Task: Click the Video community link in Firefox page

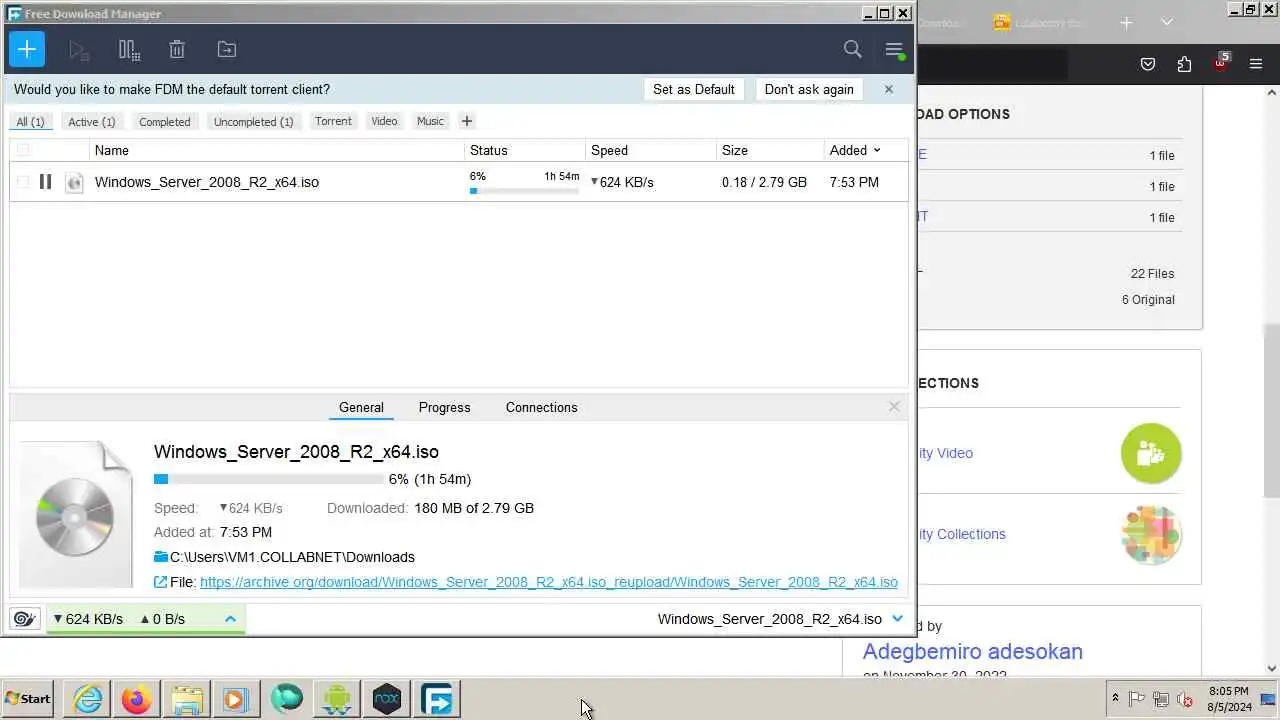Action: click(x=946, y=453)
